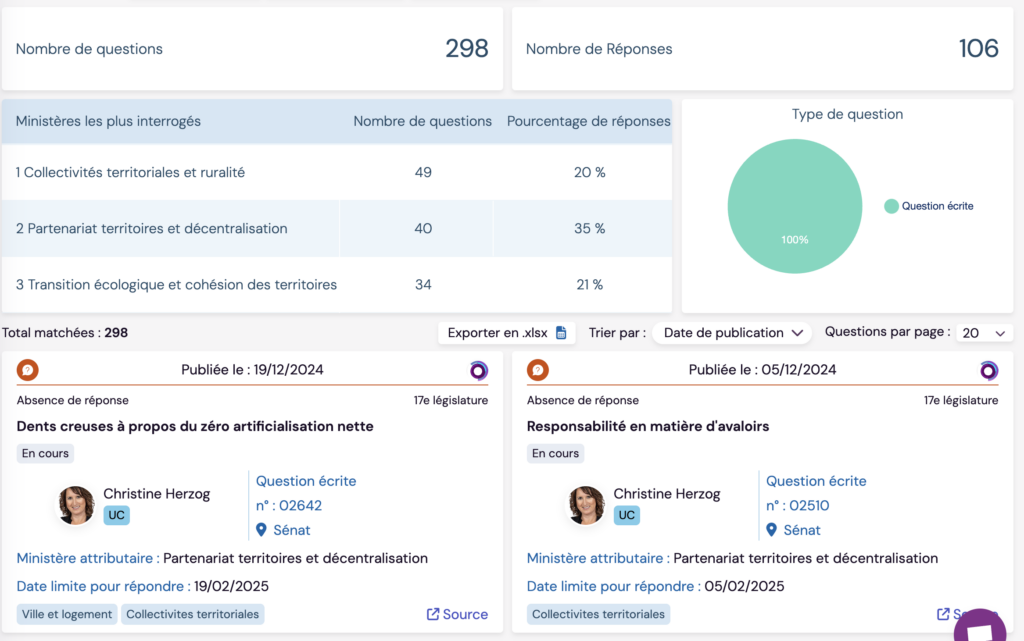Click orange chat icon on 05/12/2024 card
Screen dimensions: 1024x641
538,370
